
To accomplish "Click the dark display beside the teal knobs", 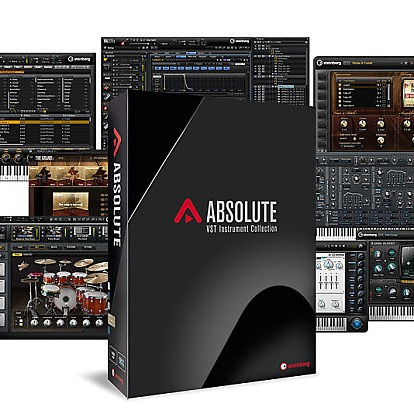I will click(407, 261).
